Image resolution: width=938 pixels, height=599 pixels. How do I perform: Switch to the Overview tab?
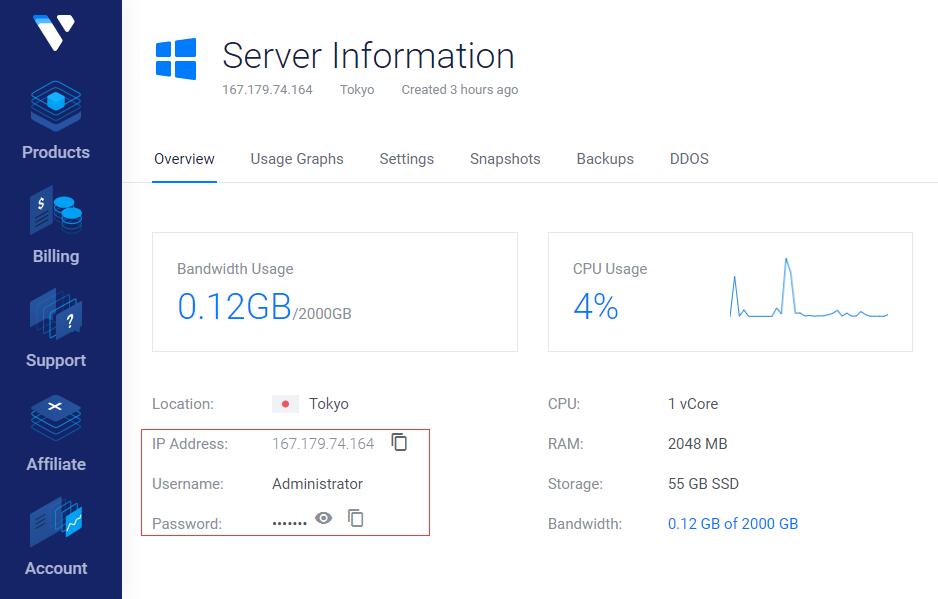click(x=184, y=159)
